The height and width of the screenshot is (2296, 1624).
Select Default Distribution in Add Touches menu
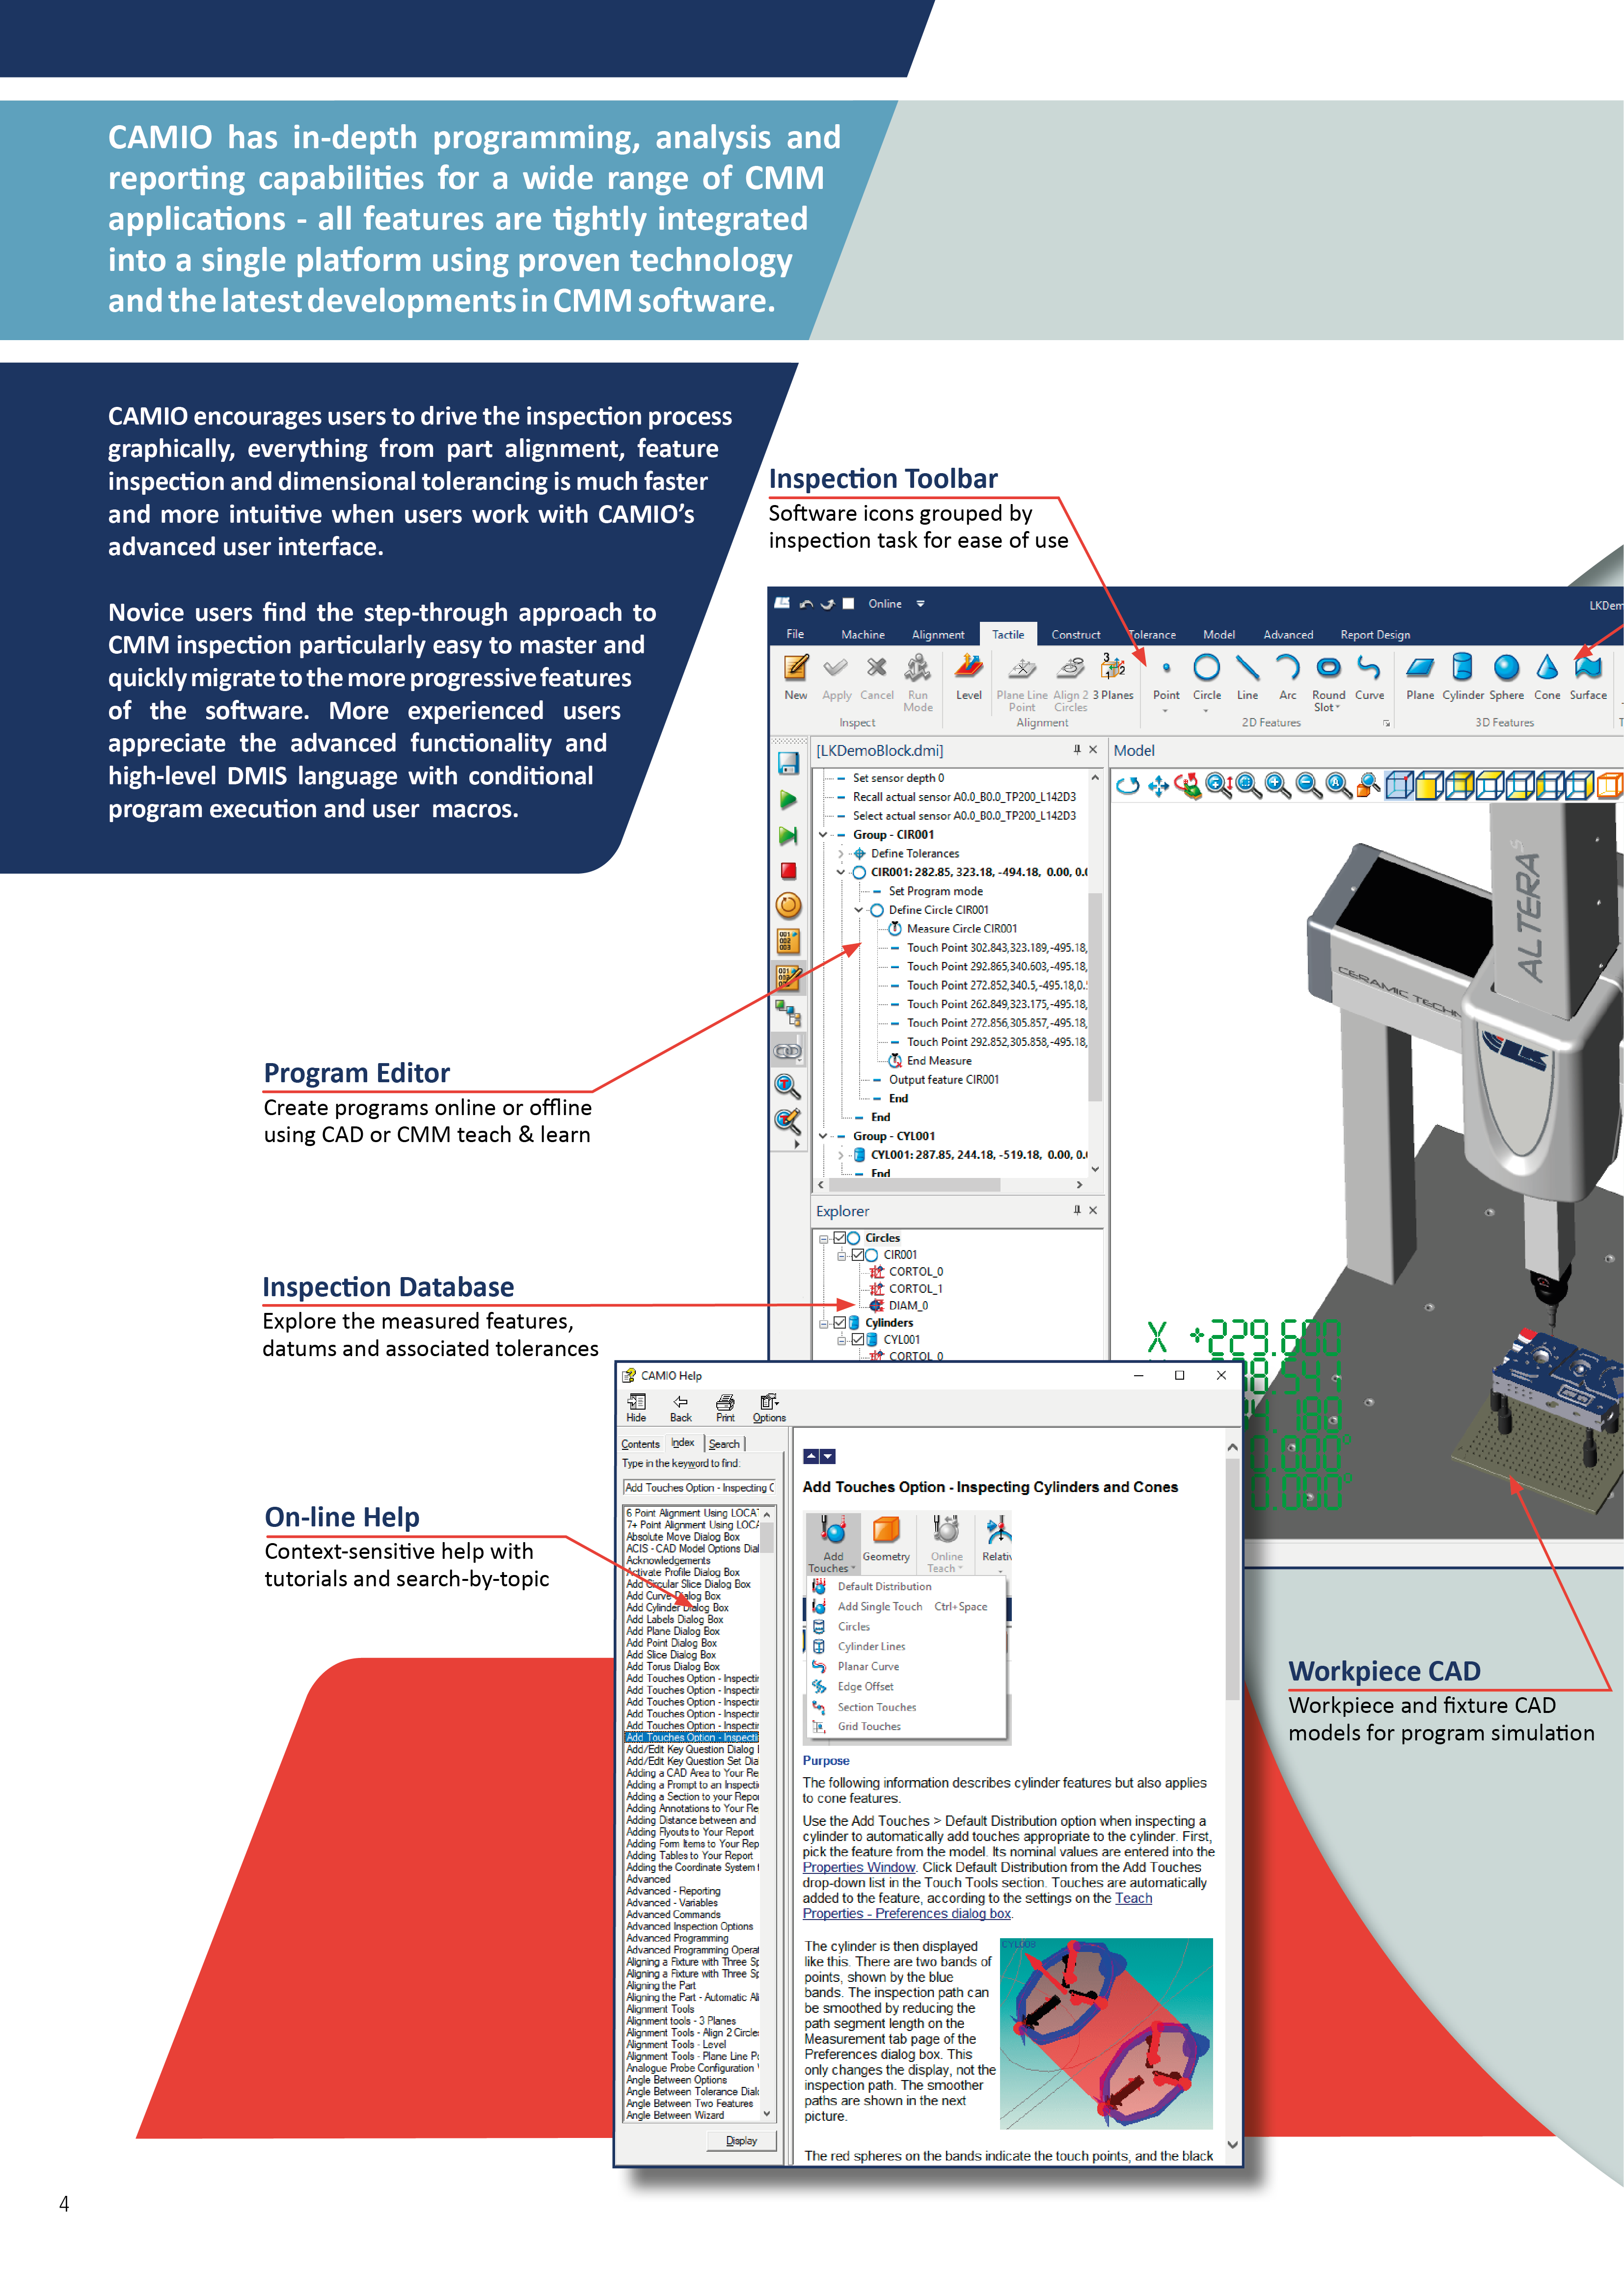click(884, 1586)
